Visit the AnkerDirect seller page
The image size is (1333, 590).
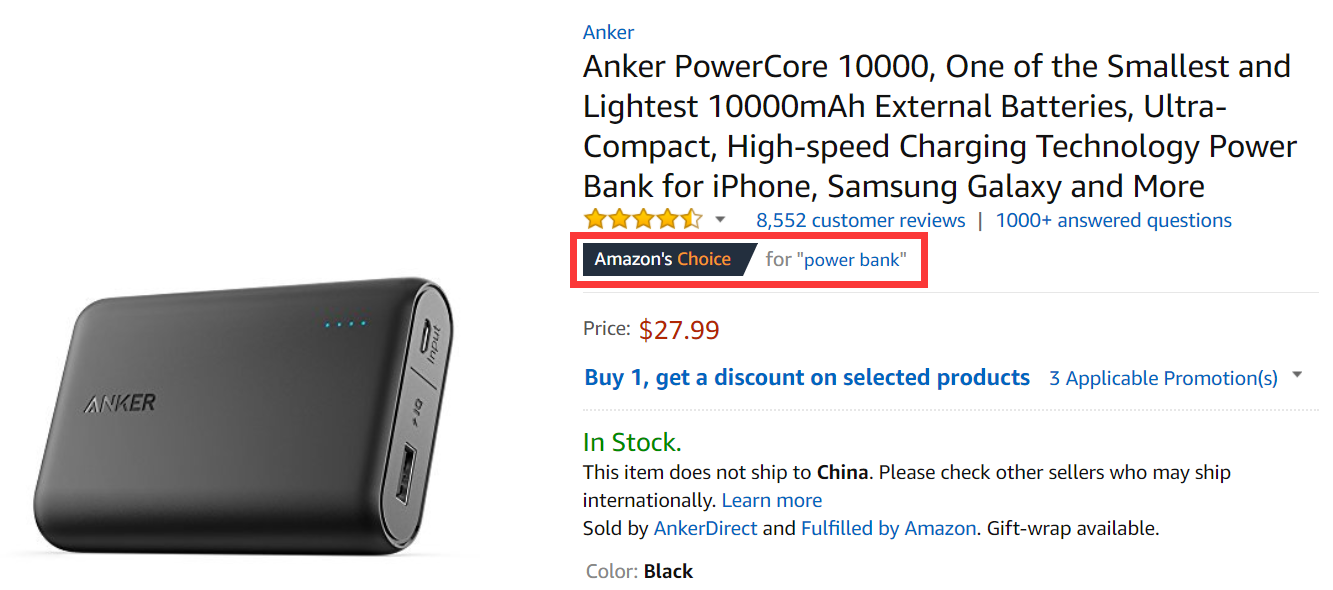point(705,528)
